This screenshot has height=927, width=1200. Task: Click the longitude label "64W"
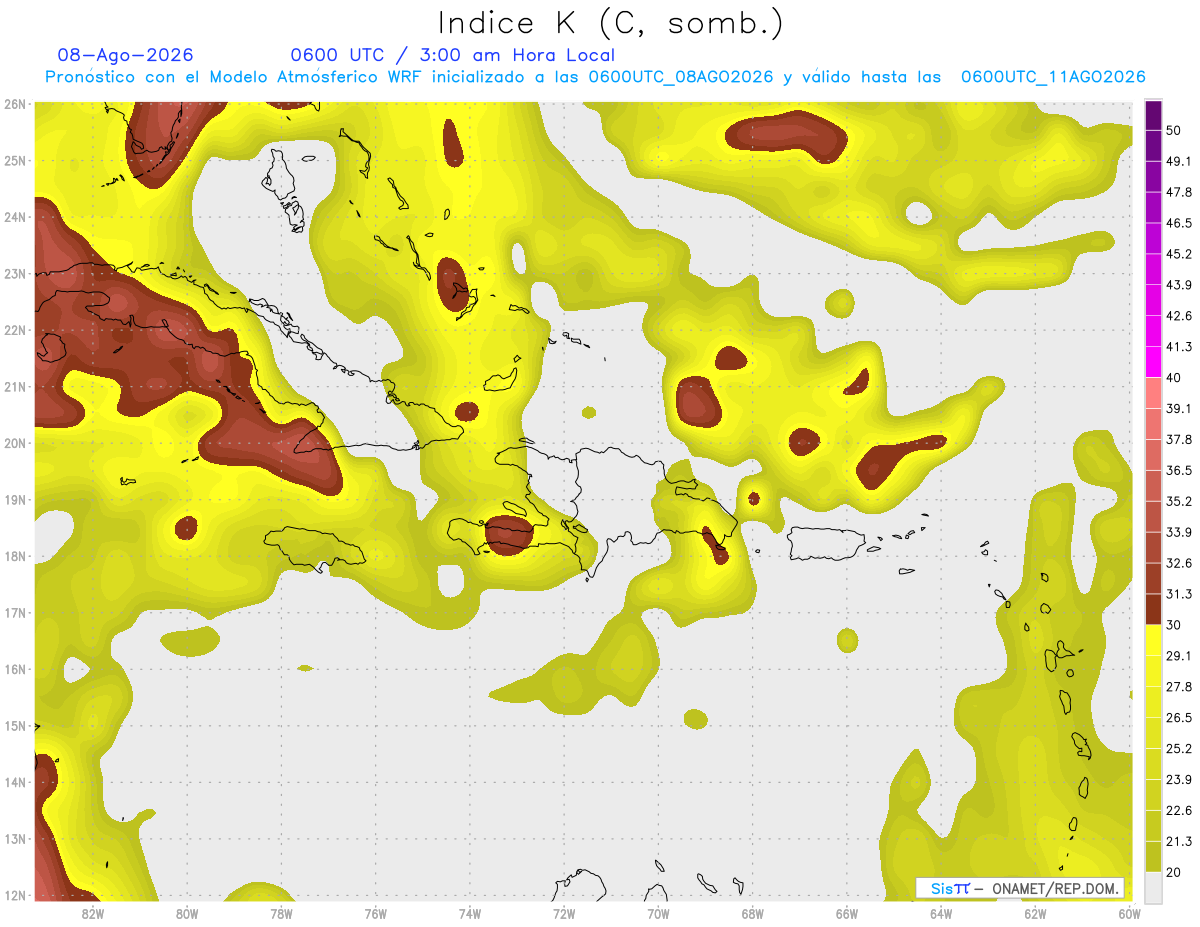point(941,913)
